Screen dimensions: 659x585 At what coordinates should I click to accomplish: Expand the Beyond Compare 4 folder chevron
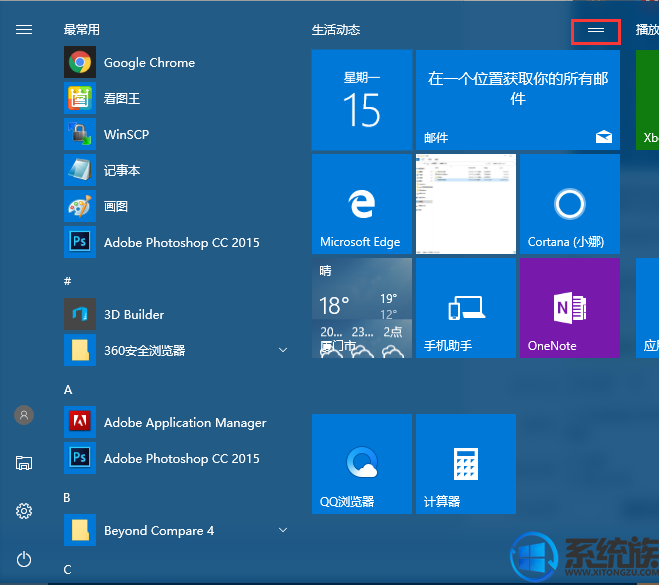pyautogui.click(x=283, y=530)
